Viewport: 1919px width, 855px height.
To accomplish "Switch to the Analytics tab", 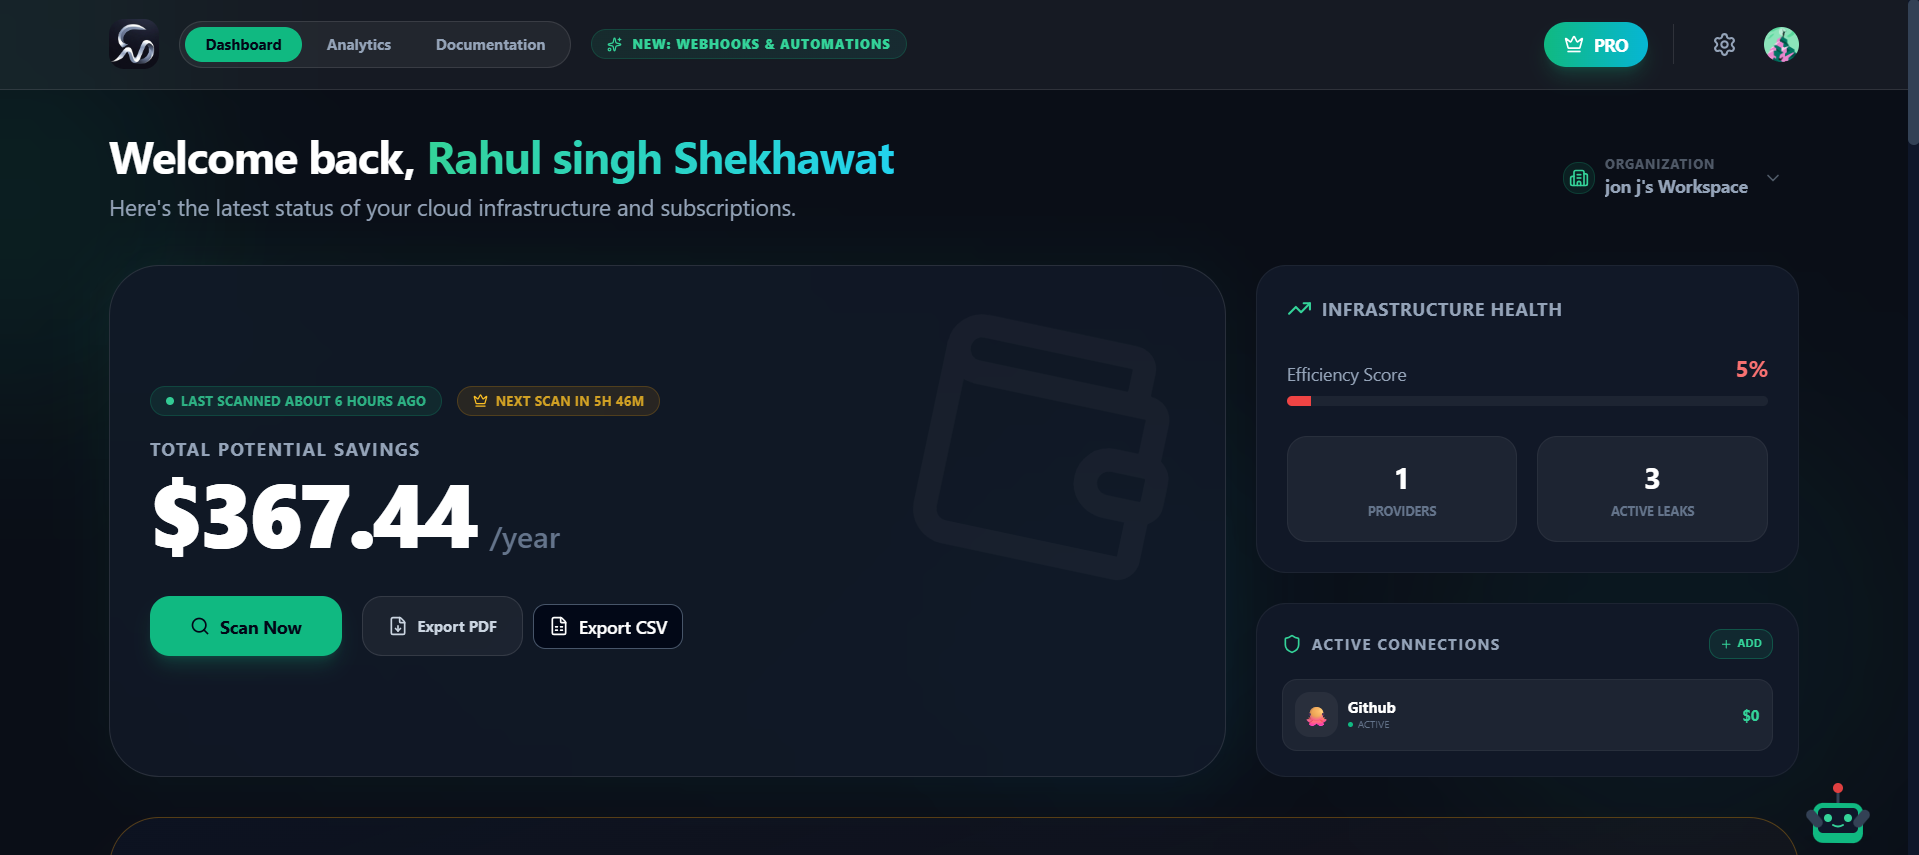I will click(358, 44).
